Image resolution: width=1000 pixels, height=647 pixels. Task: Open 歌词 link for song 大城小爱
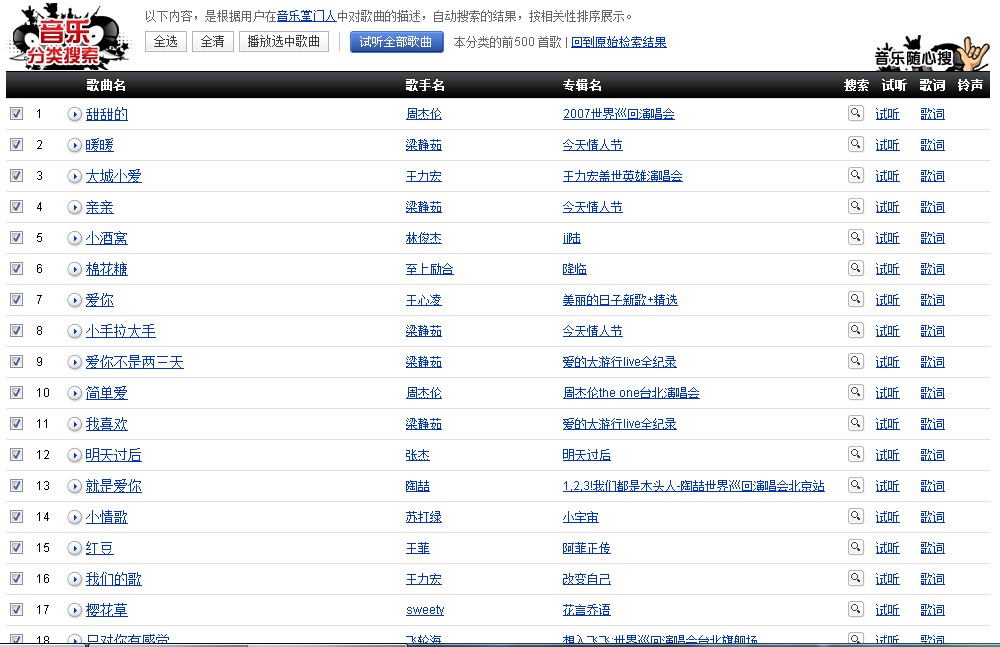click(x=932, y=176)
